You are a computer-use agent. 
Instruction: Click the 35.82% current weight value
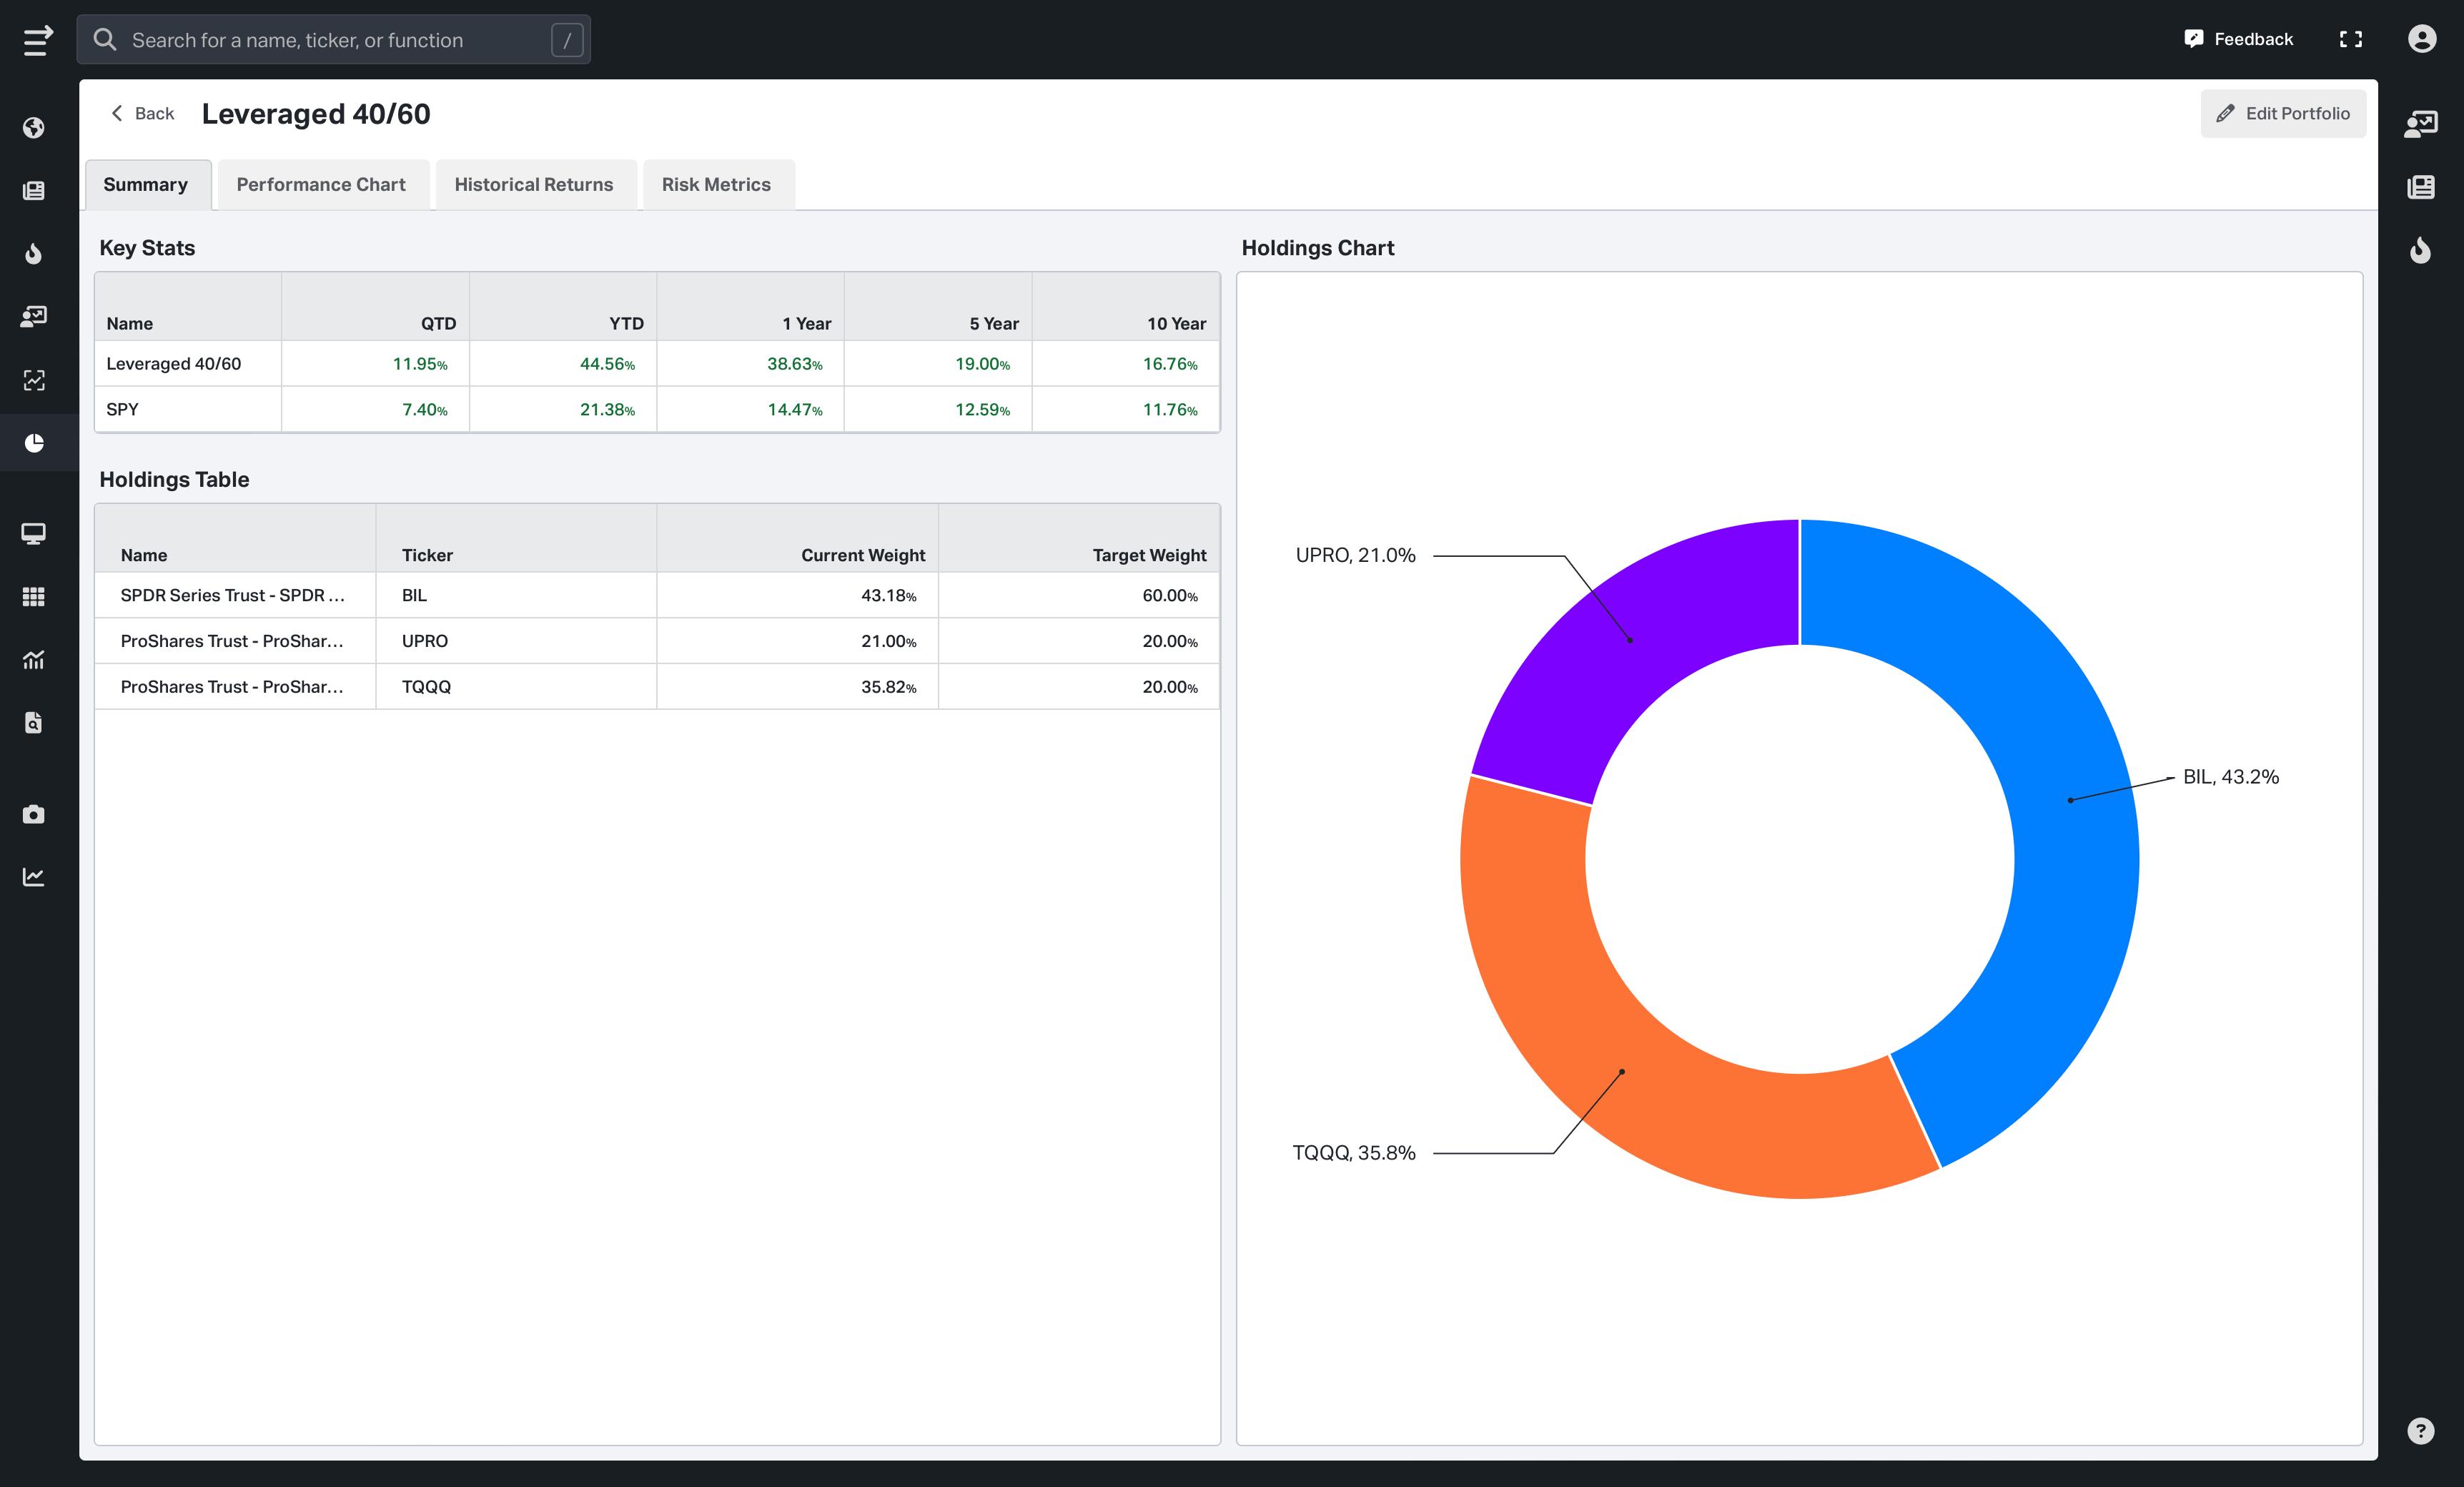pyautogui.click(x=889, y=687)
